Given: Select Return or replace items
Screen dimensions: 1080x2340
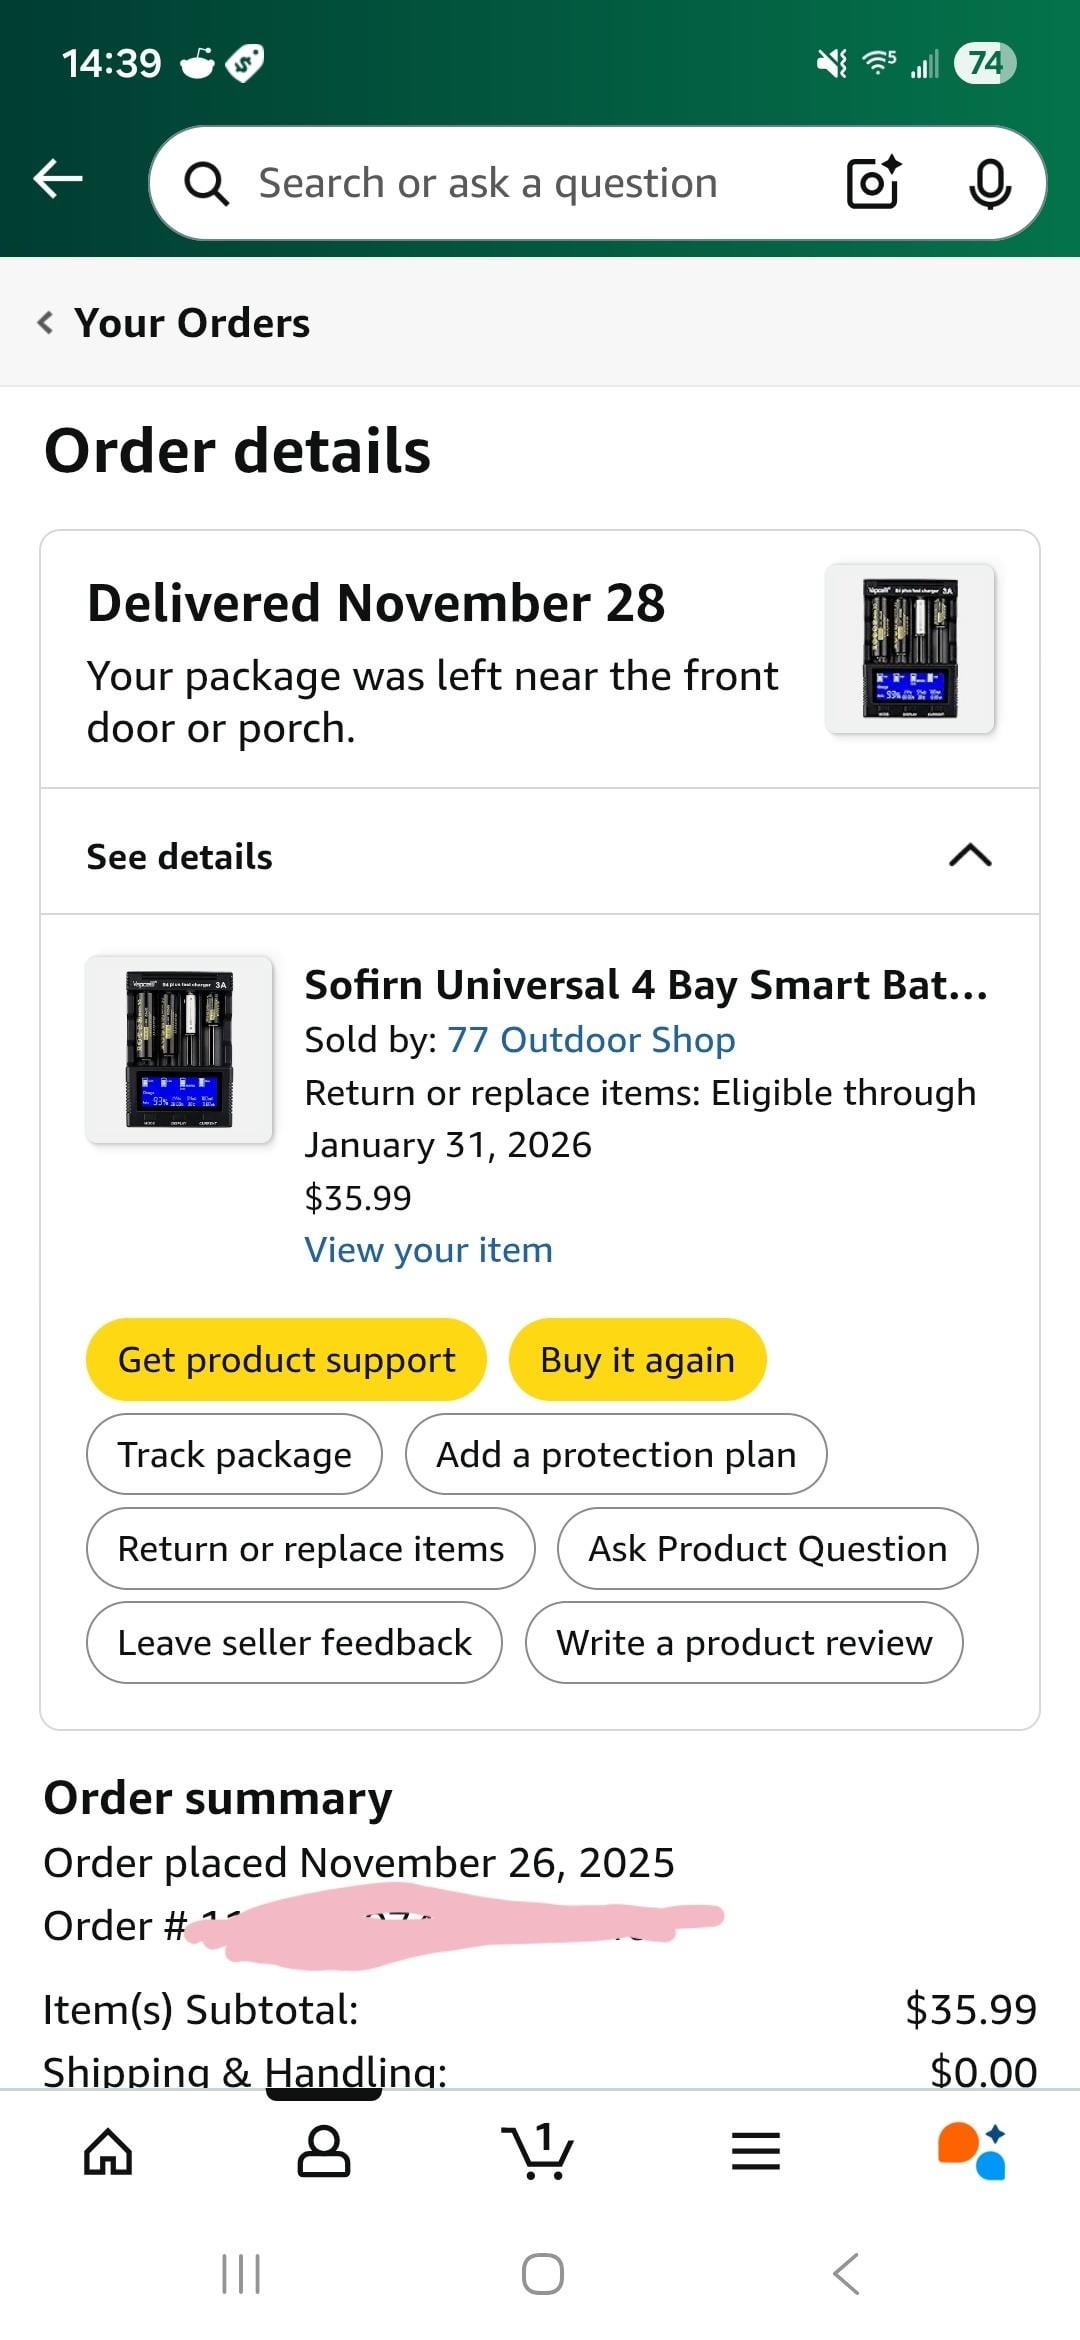Looking at the screenshot, I should click(x=310, y=1548).
